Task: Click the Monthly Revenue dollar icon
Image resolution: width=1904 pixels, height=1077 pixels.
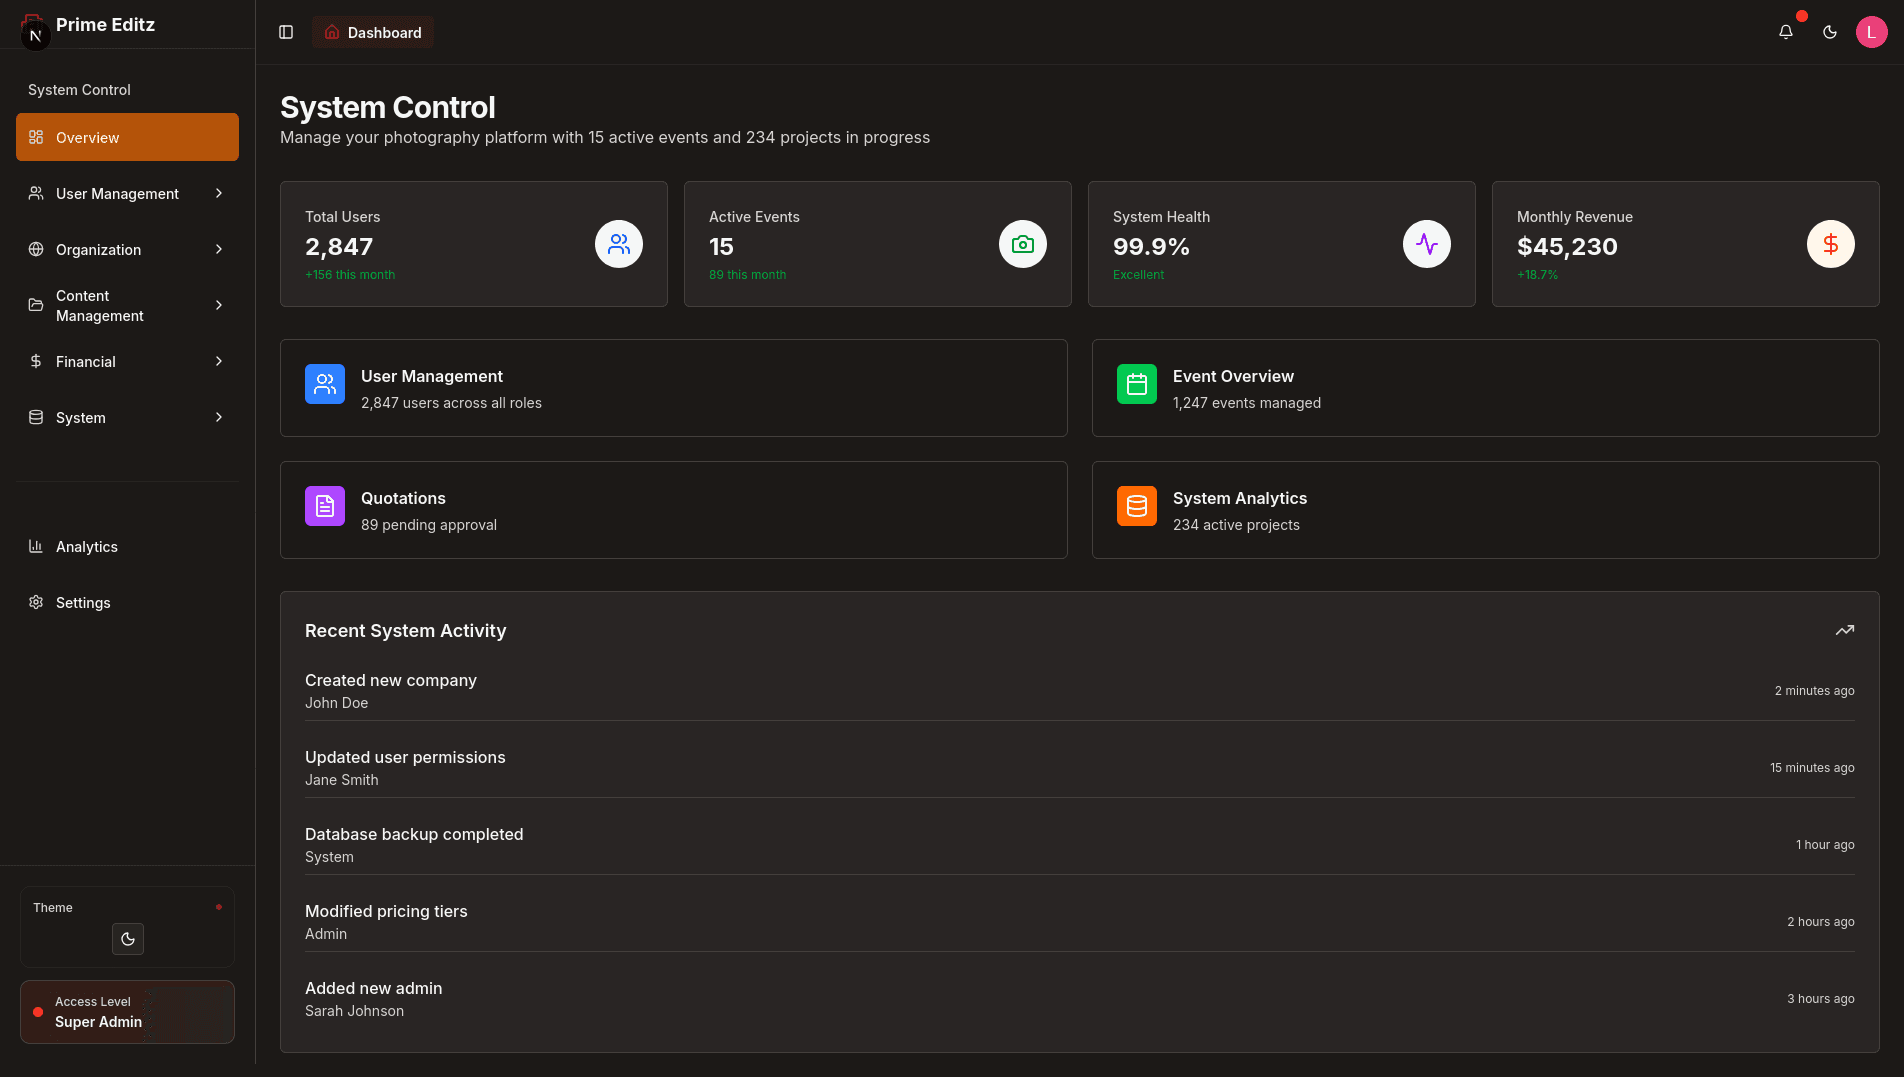Action: point(1830,244)
